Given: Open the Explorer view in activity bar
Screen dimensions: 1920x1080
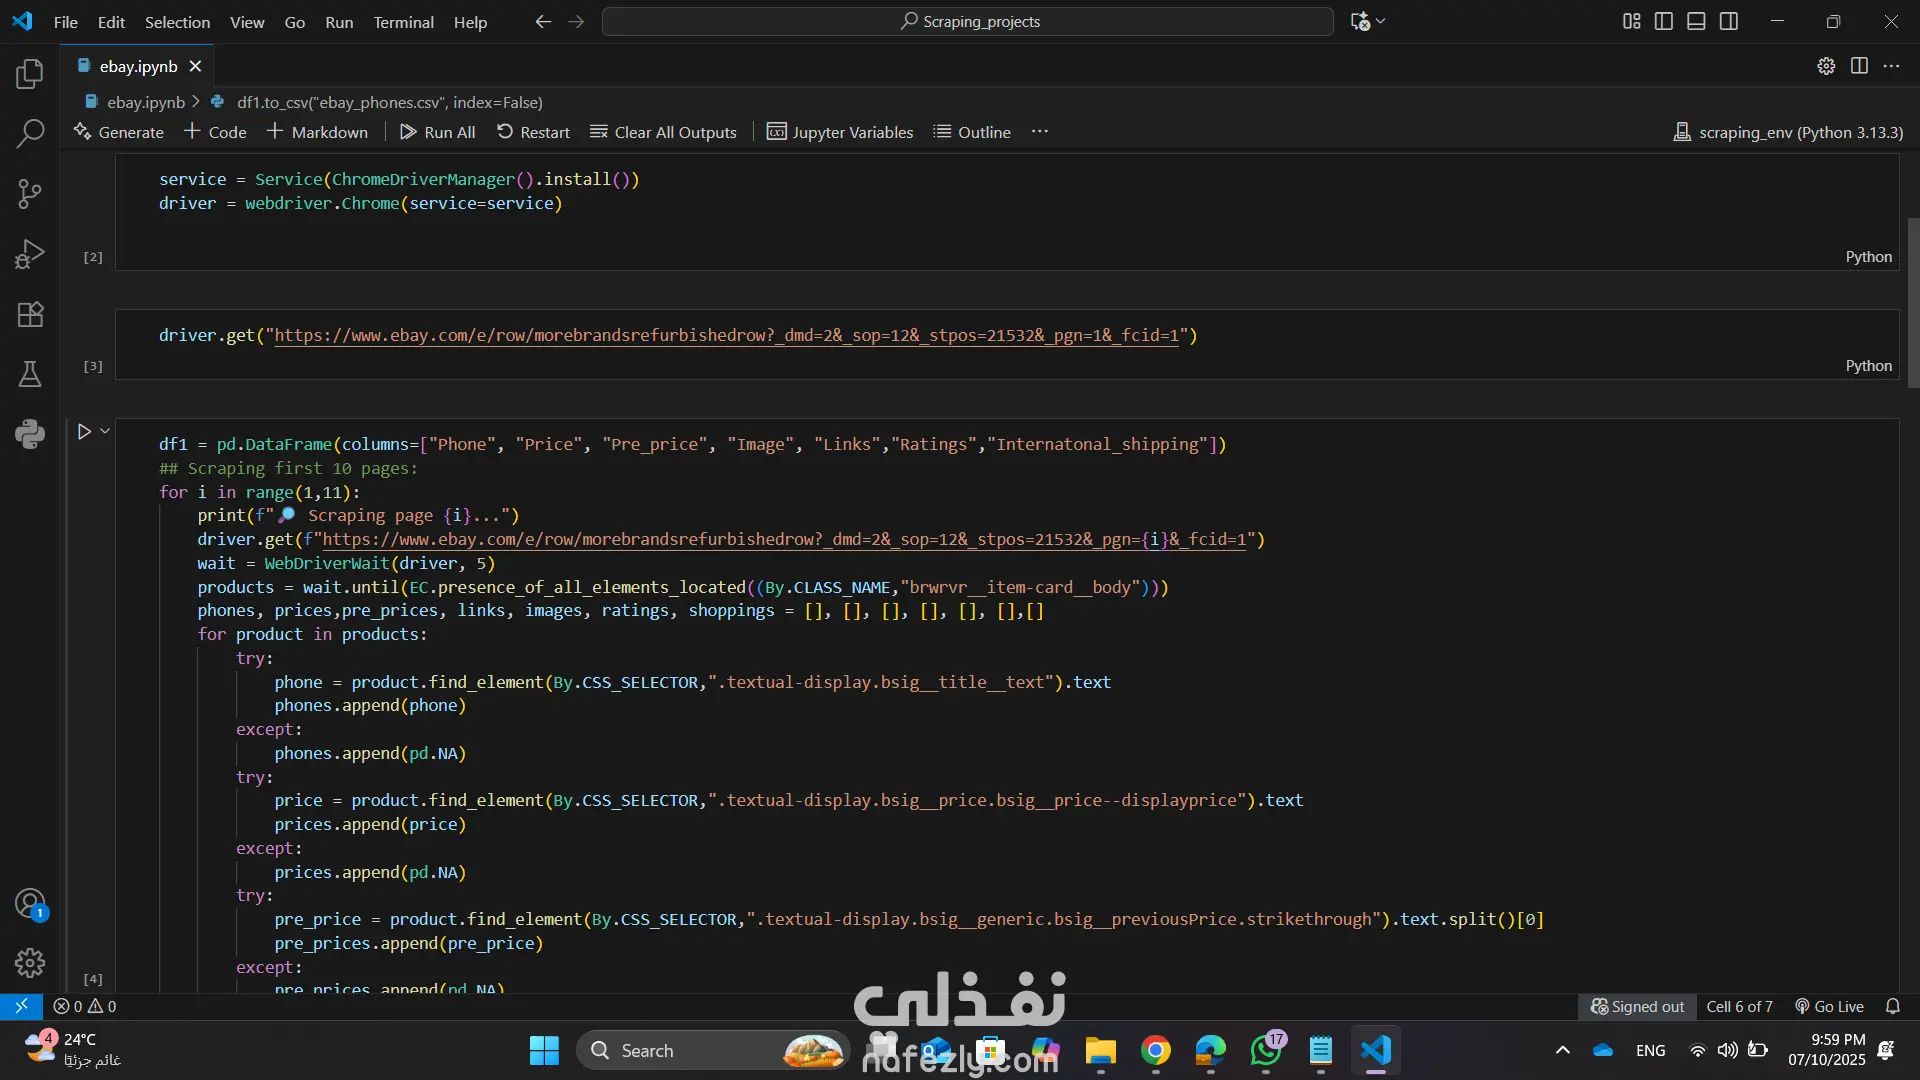Looking at the screenshot, I should [30, 73].
